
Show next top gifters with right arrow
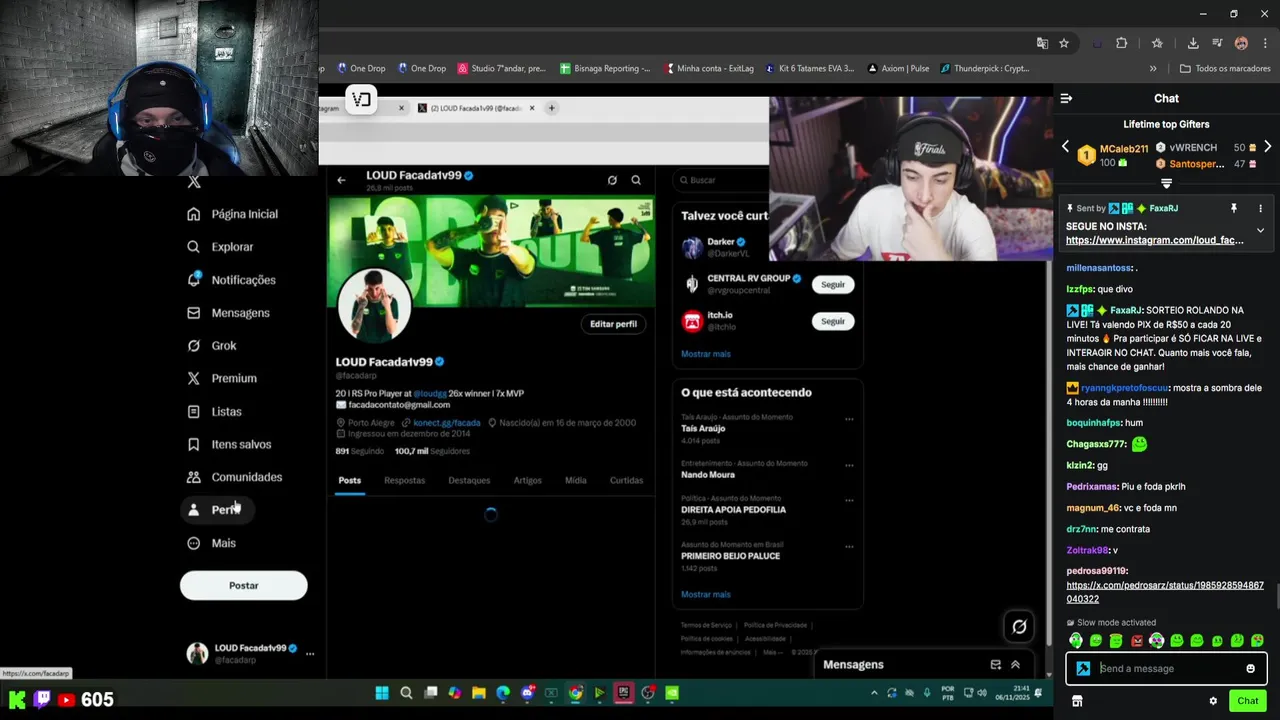click(1267, 147)
